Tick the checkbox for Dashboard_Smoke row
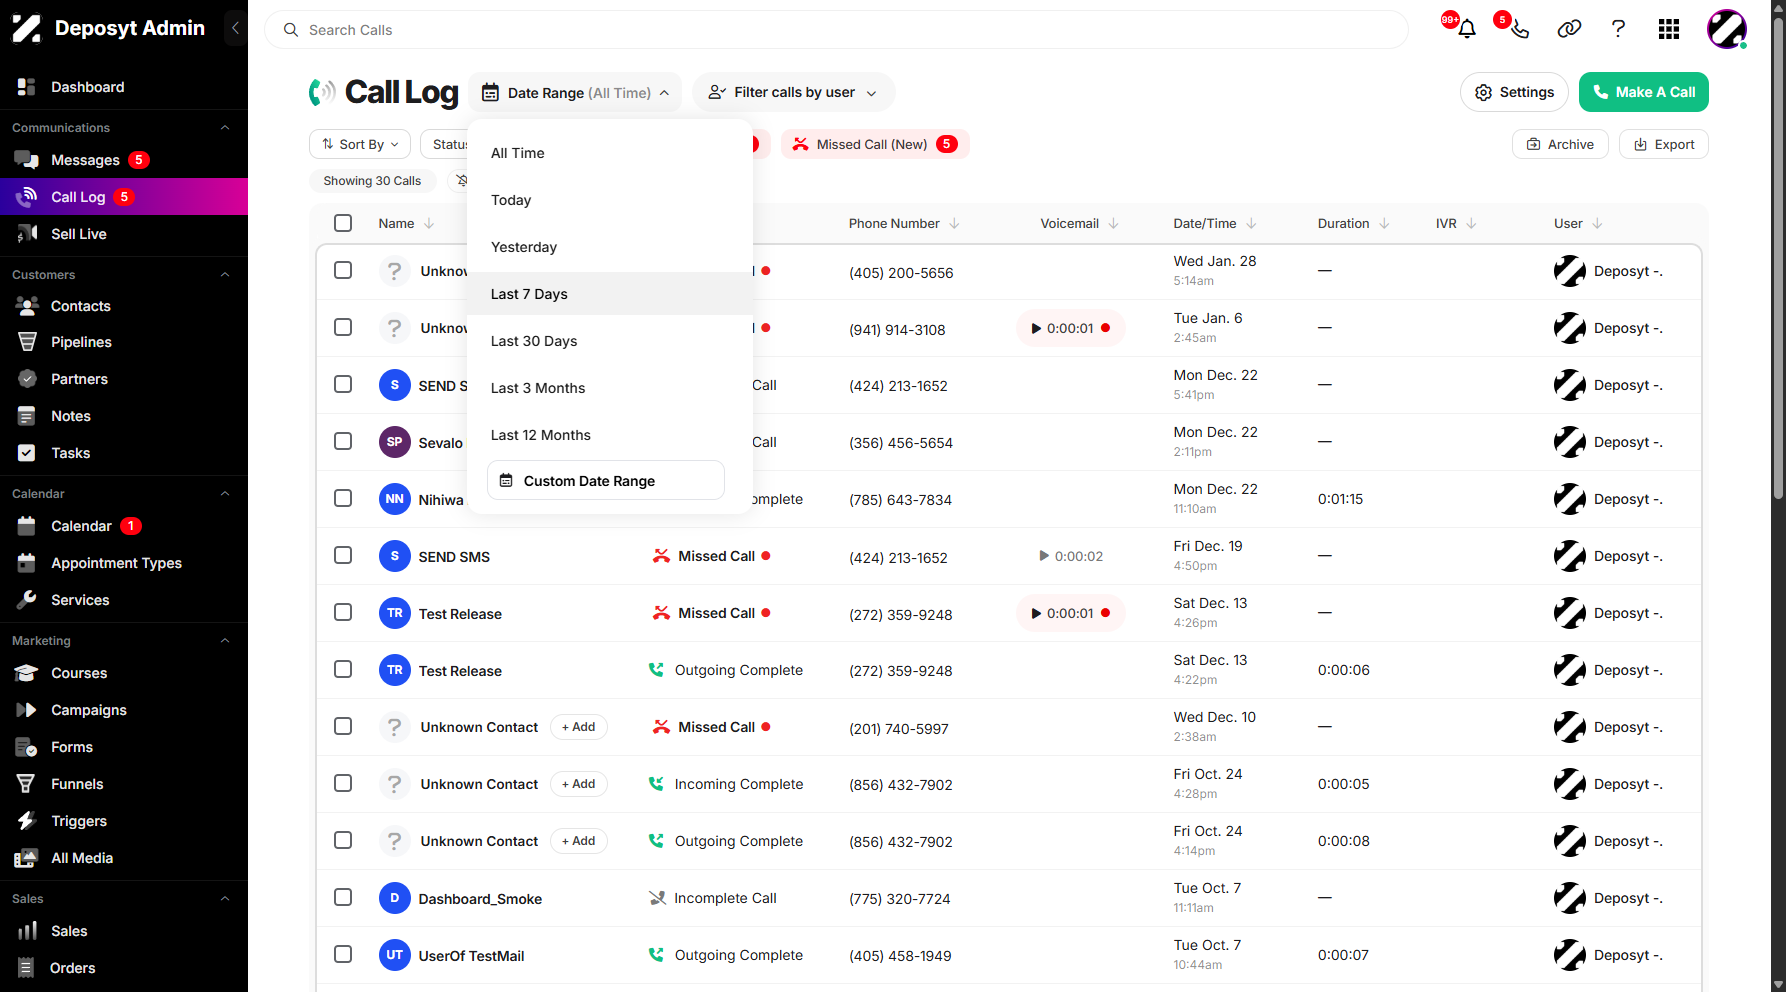1786x992 pixels. [343, 897]
